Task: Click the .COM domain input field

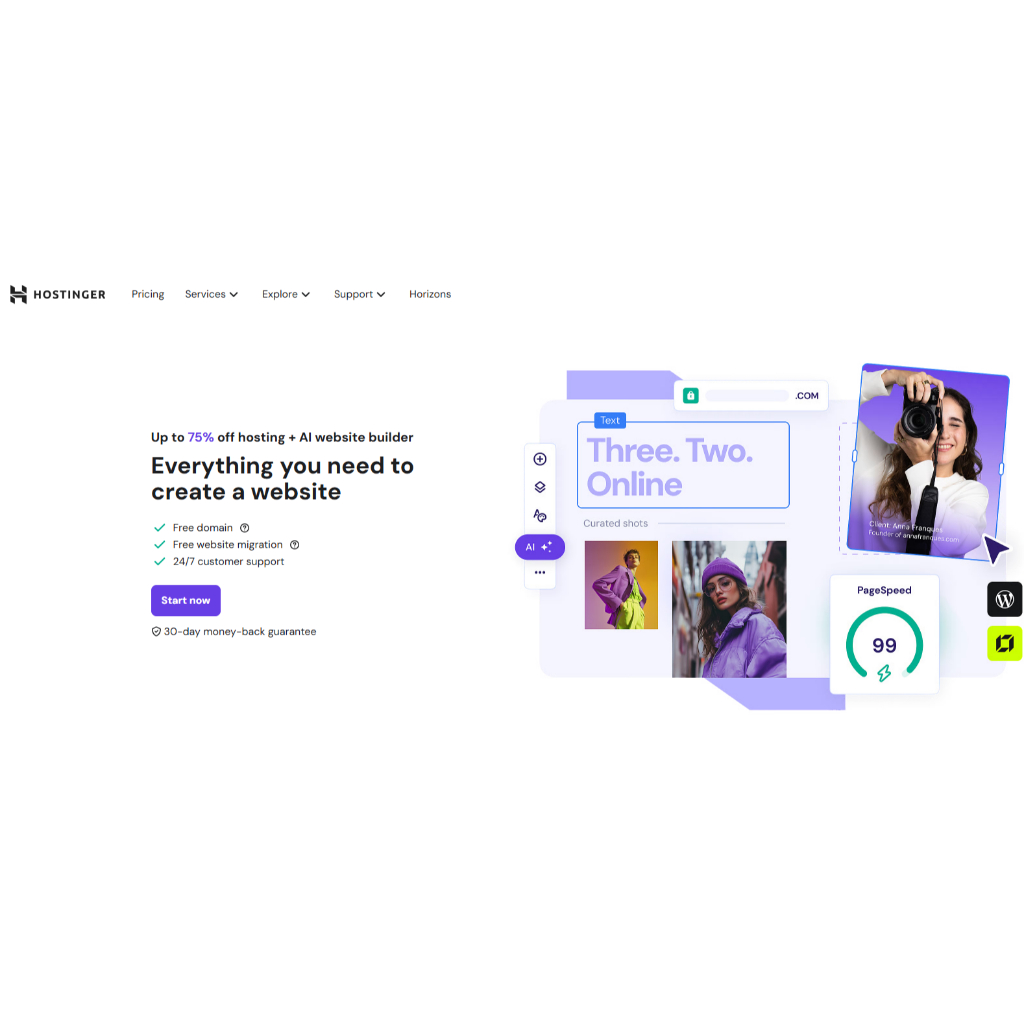Action: (x=750, y=396)
